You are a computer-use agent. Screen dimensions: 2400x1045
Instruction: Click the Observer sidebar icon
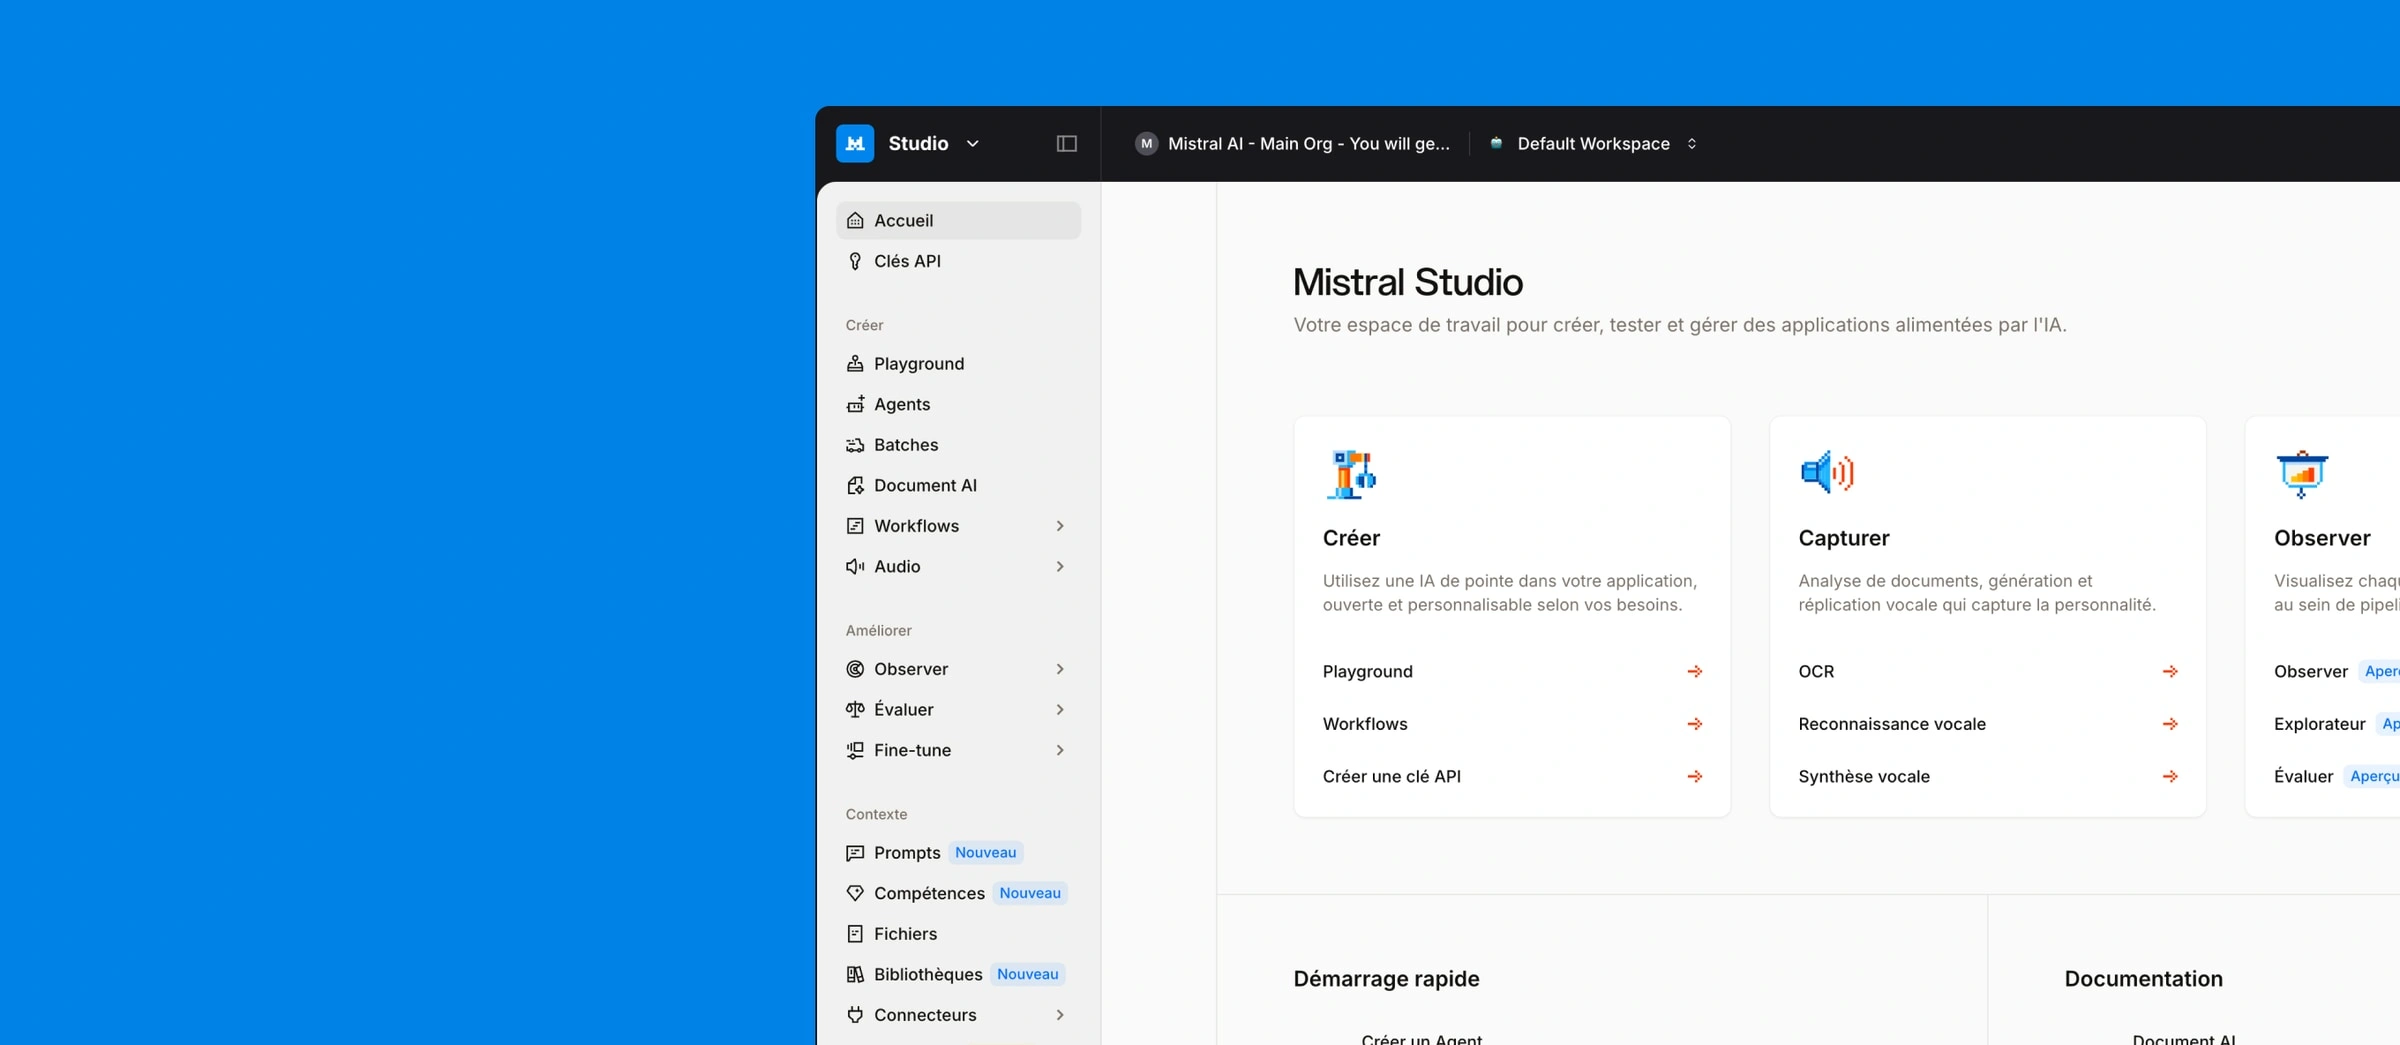pos(855,669)
